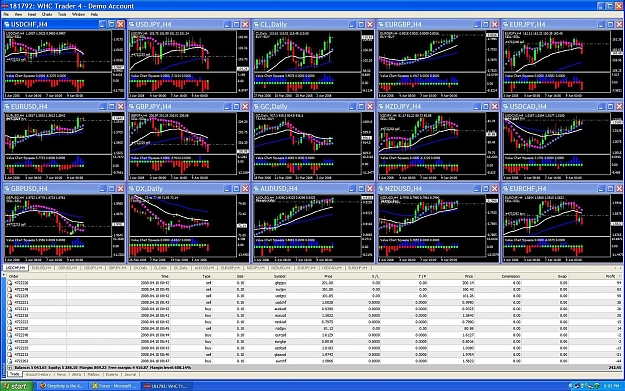Click the NZDUSD,H4 chart window title icon
Image resolution: width=625 pixels, height=391 pixels.
pos(381,189)
